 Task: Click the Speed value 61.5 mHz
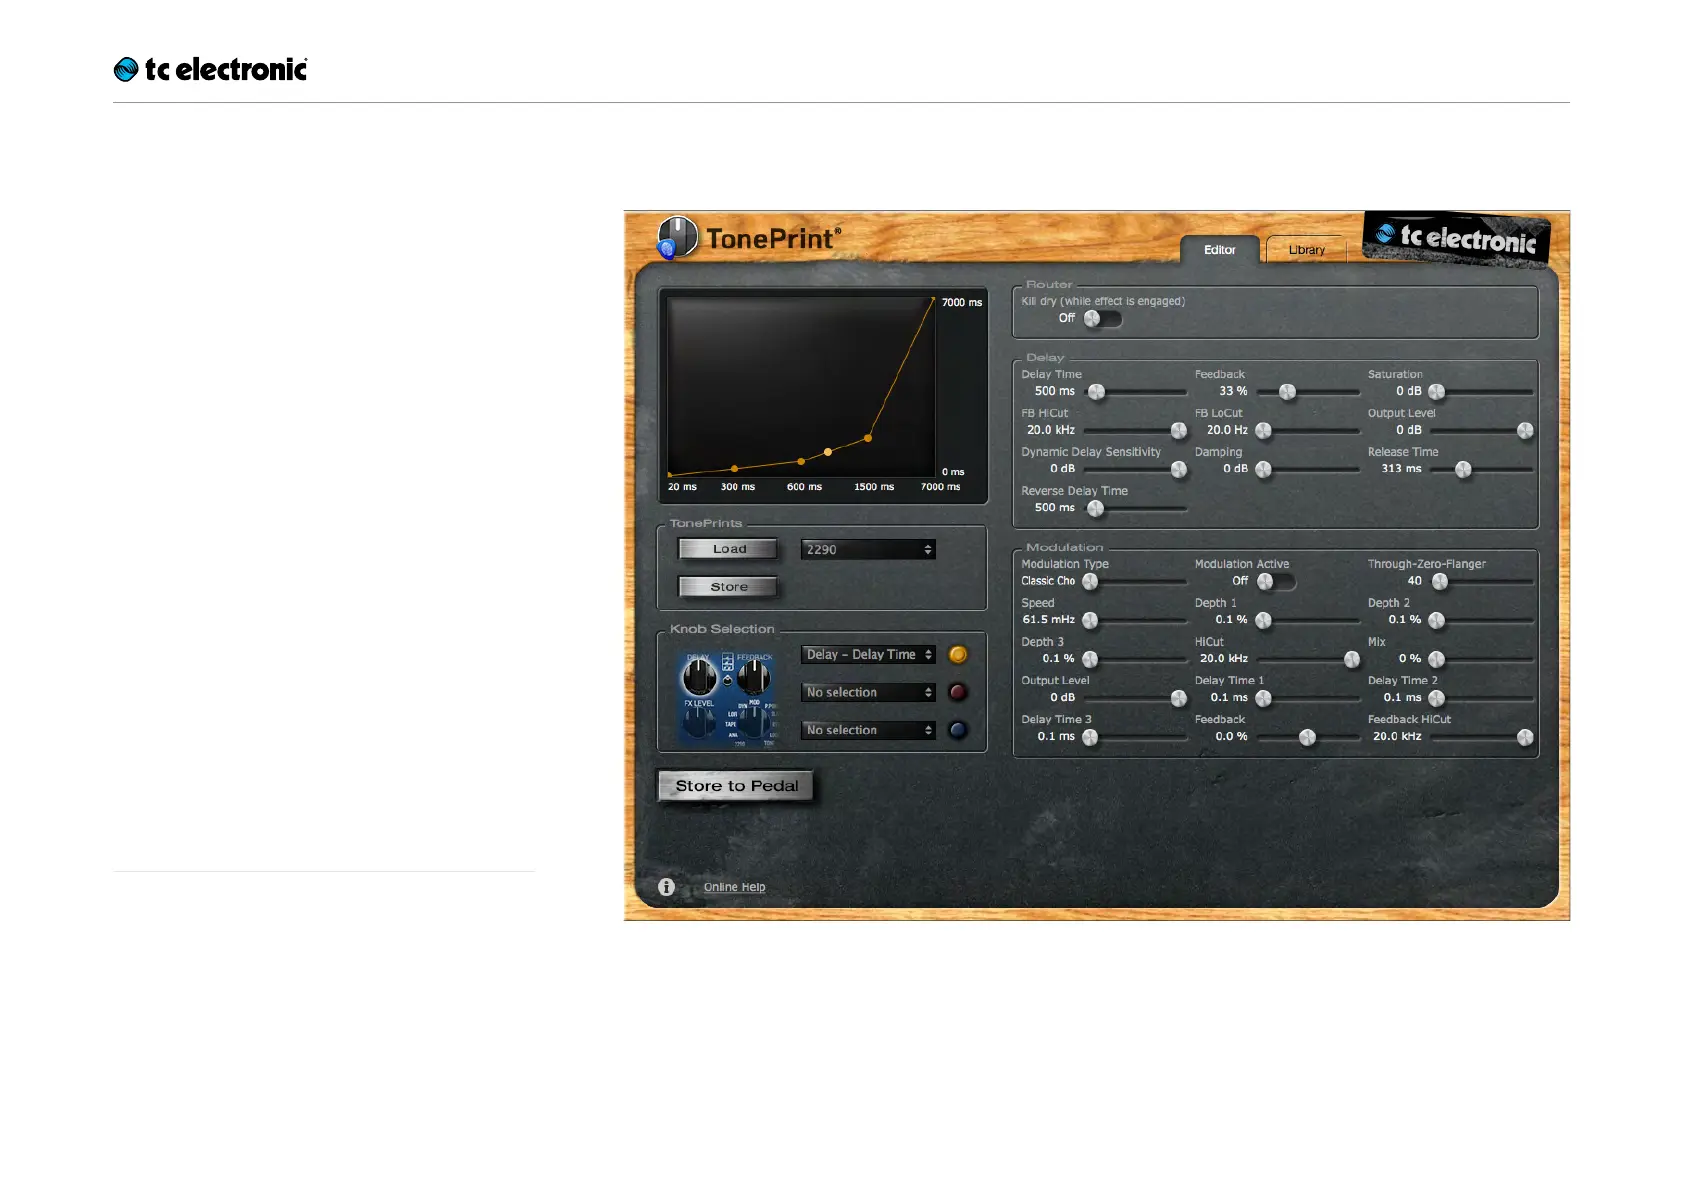pos(1048,620)
